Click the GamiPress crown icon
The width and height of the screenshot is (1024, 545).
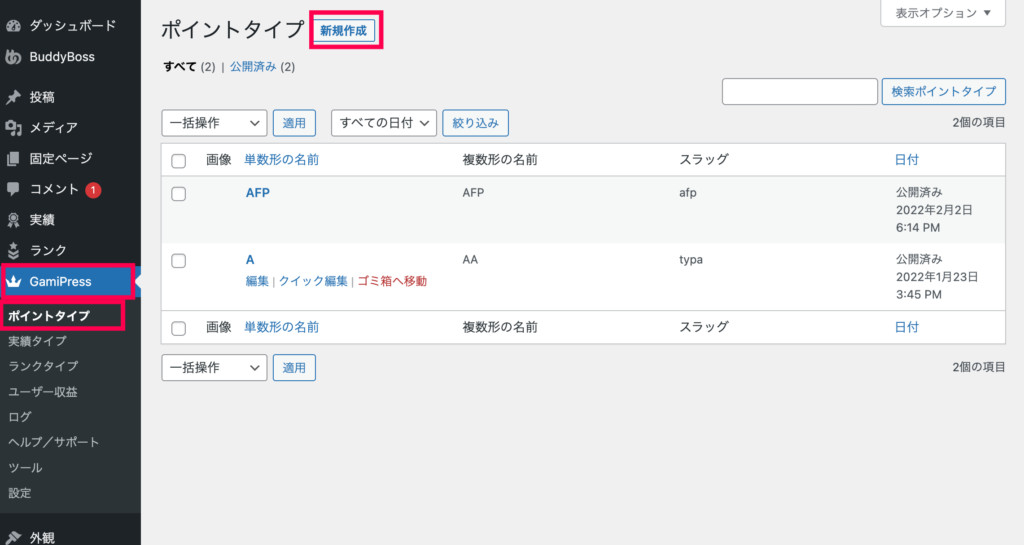14,281
